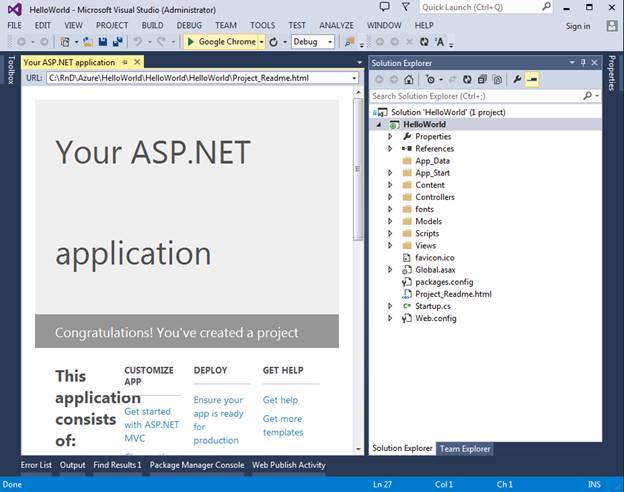Click the document scrollbar down arrow
This screenshot has width=624, height=492.
358,449
